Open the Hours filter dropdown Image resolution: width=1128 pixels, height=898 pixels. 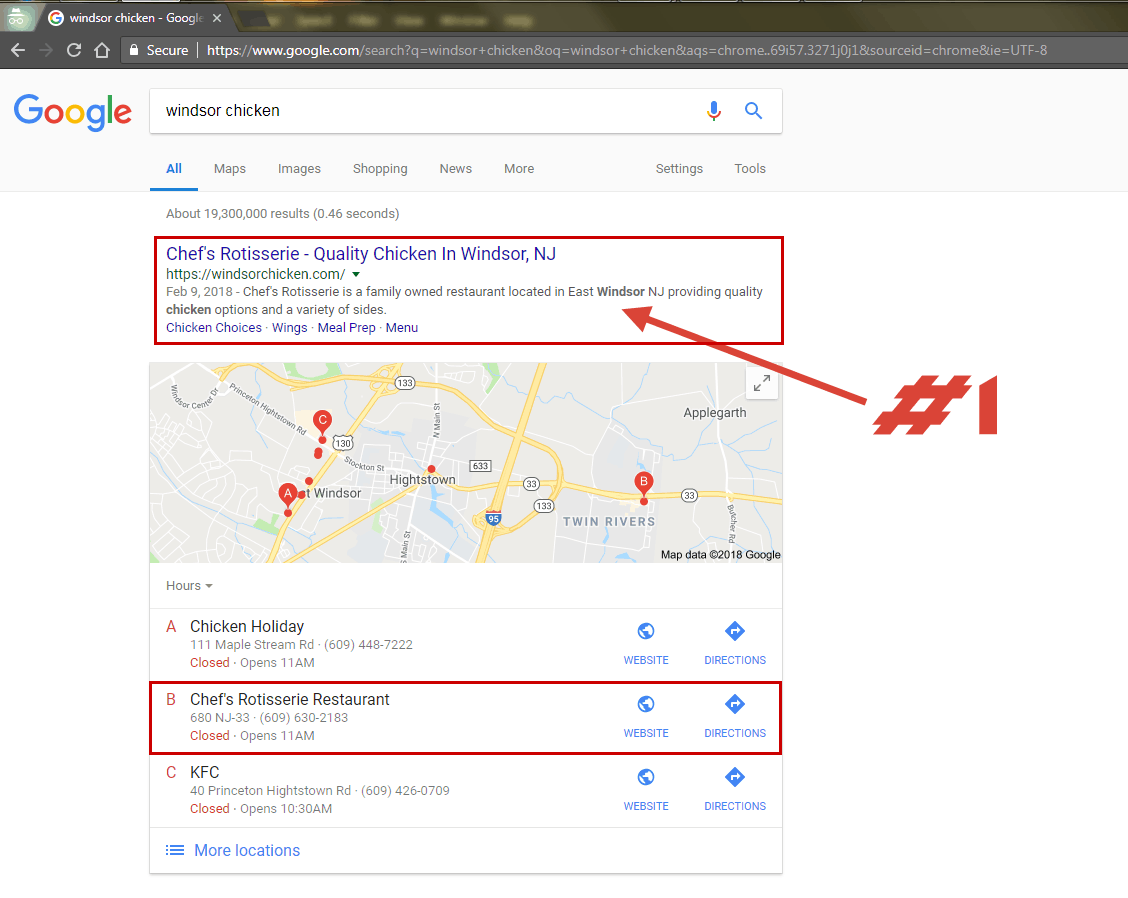point(189,586)
